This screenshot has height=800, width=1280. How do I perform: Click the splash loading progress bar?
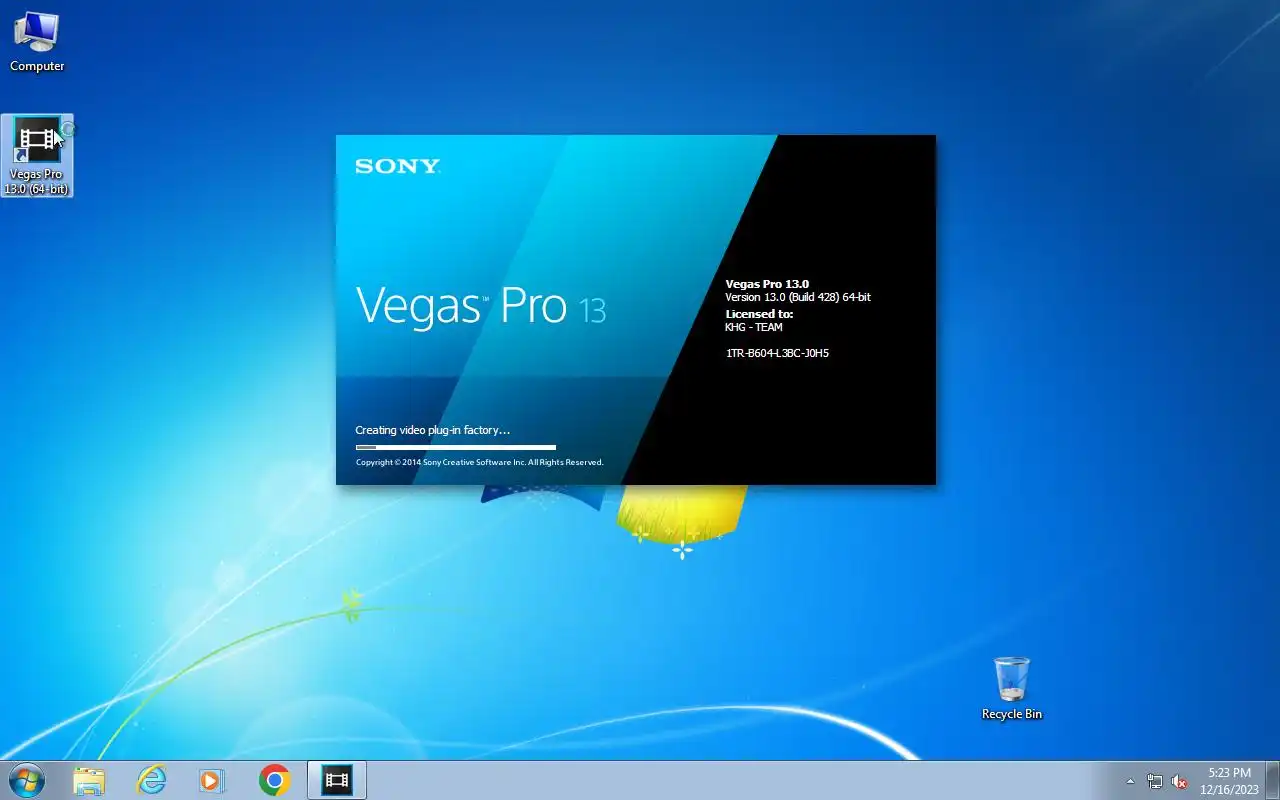click(455, 447)
